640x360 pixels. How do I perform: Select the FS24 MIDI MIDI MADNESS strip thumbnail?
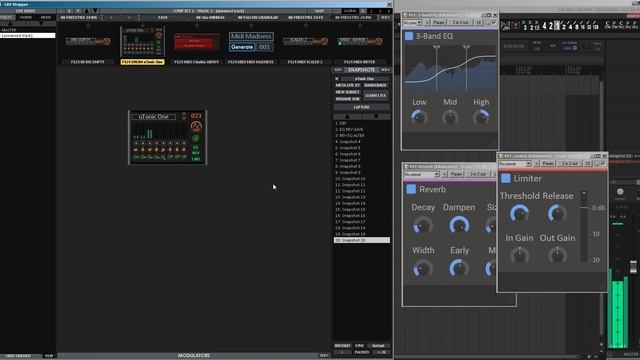point(251,42)
